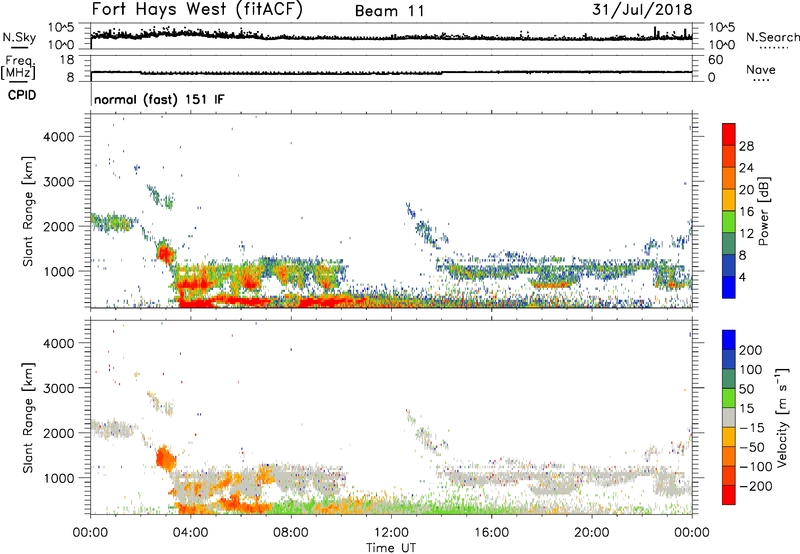Click the left '10^5' noise axis label
This screenshot has height=554, width=800.
click(x=61, y=28)
